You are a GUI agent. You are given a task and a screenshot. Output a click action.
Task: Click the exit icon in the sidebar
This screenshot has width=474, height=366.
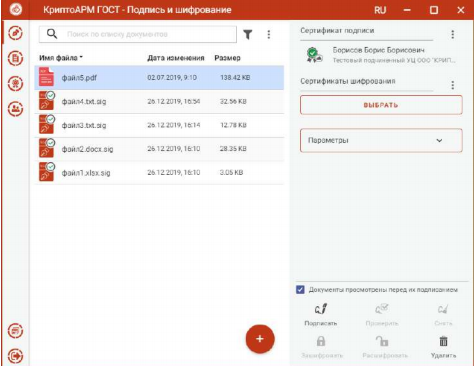15,356
